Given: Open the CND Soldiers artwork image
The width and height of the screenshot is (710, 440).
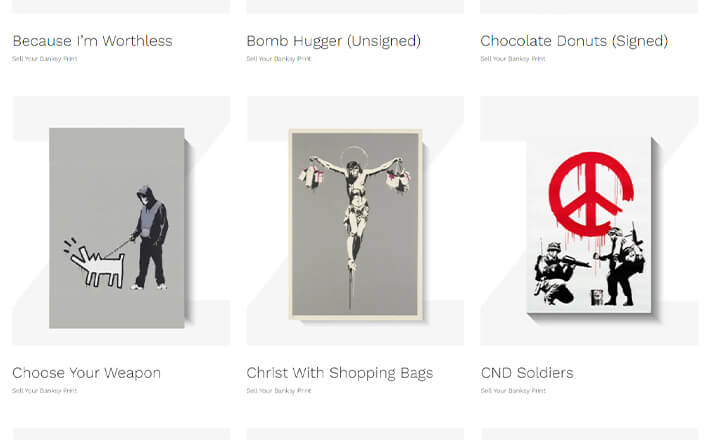Looking at the screenshot, I should point(589,220).
